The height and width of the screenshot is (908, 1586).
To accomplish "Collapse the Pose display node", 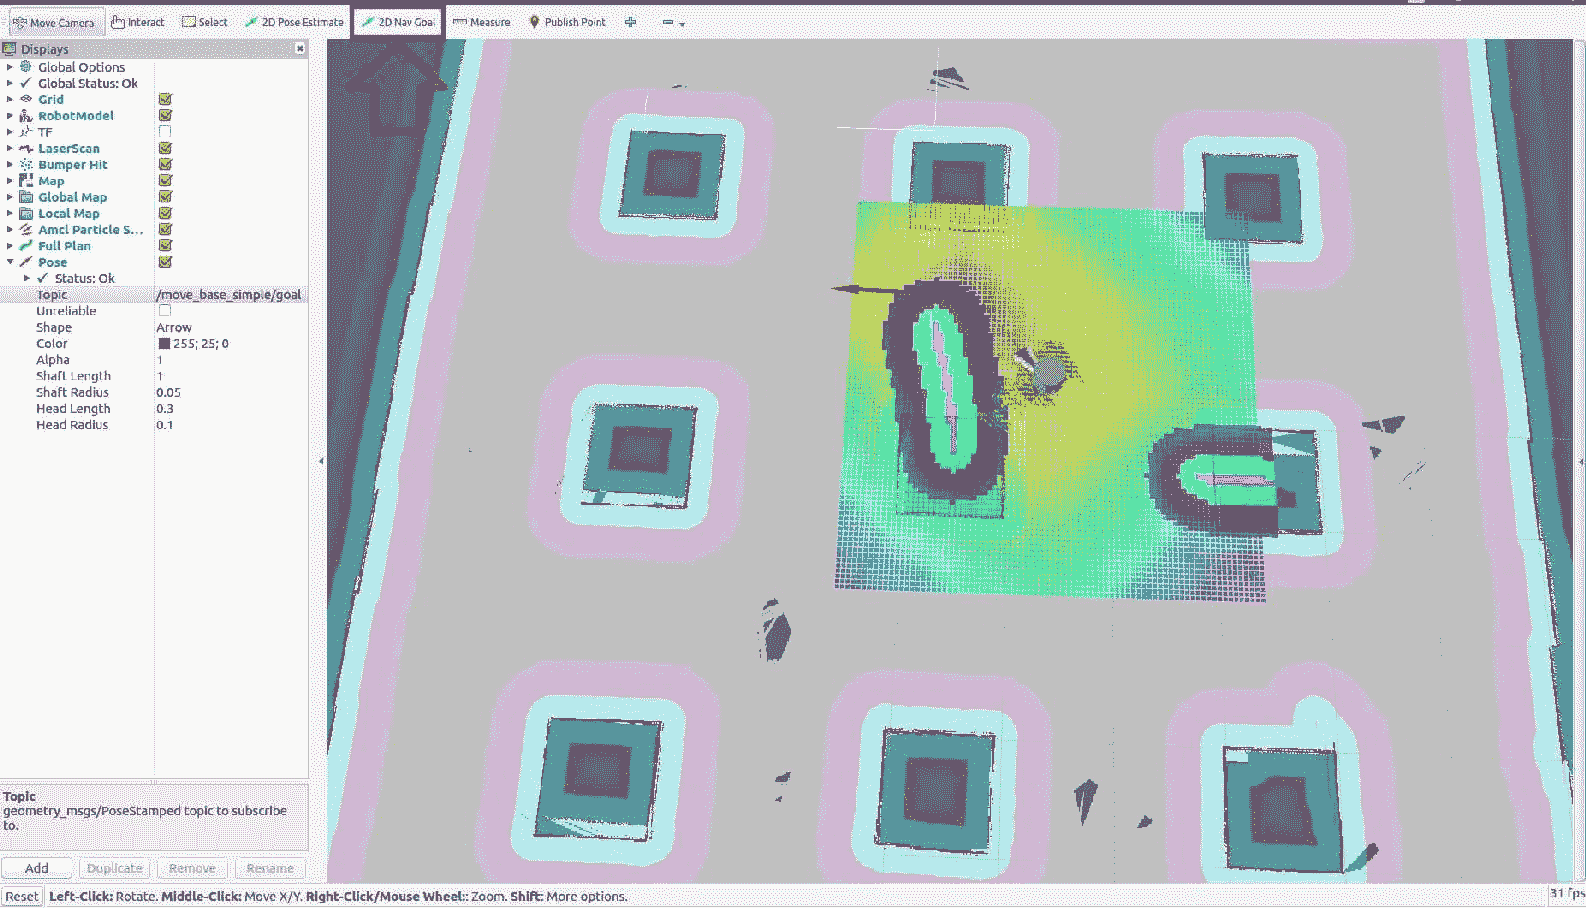I will (10, 262).
